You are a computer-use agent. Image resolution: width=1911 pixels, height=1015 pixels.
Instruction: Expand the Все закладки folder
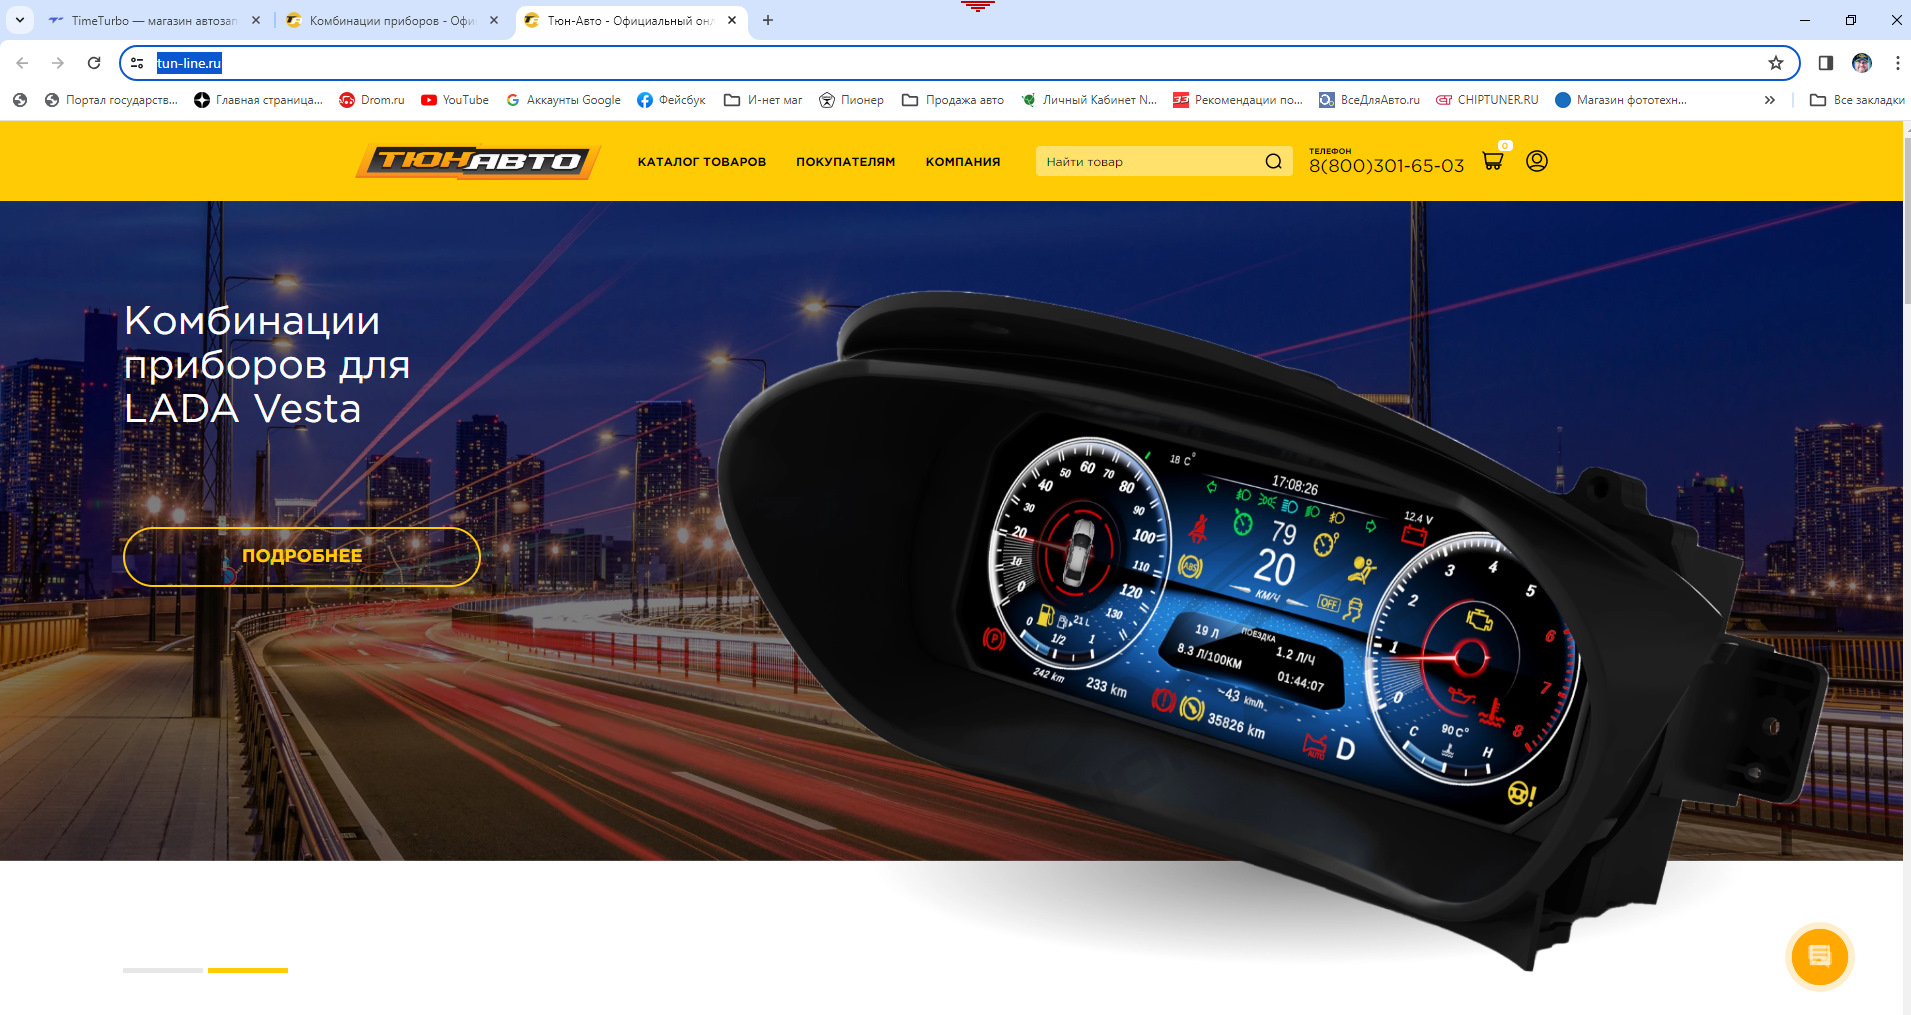point(1857,100)
